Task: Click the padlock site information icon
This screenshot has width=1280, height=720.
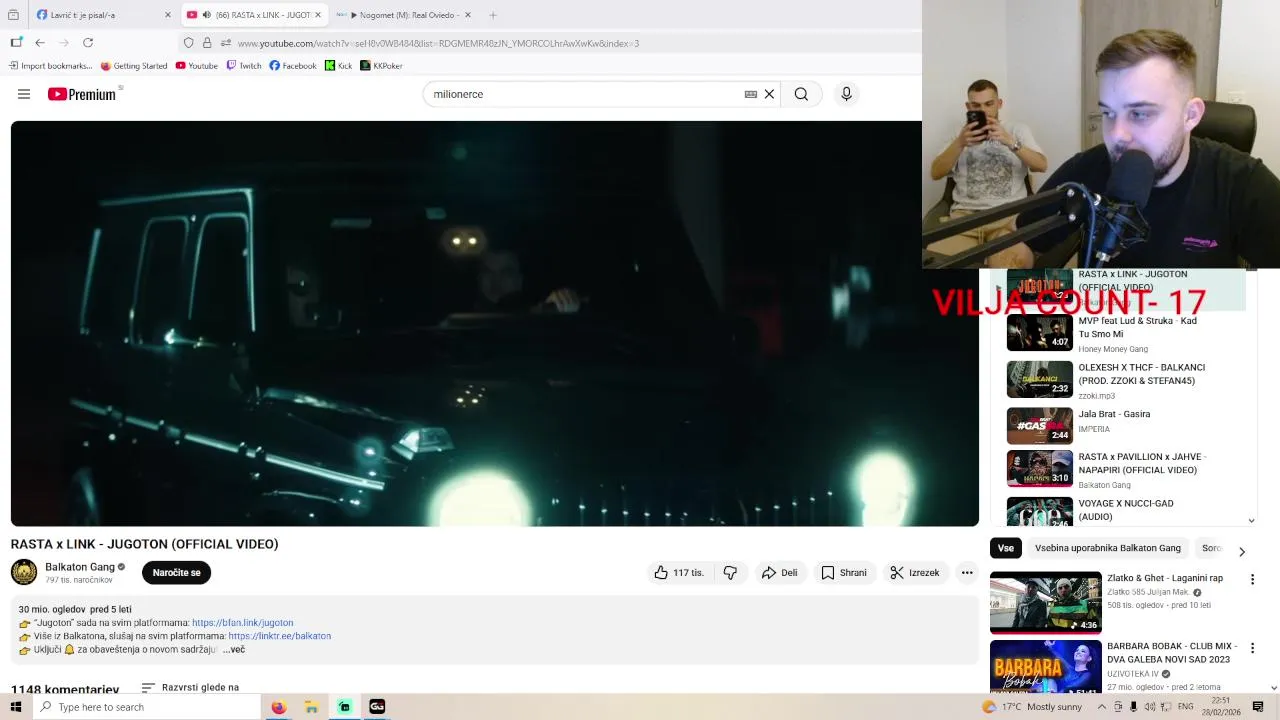Action: click(207, 43)
